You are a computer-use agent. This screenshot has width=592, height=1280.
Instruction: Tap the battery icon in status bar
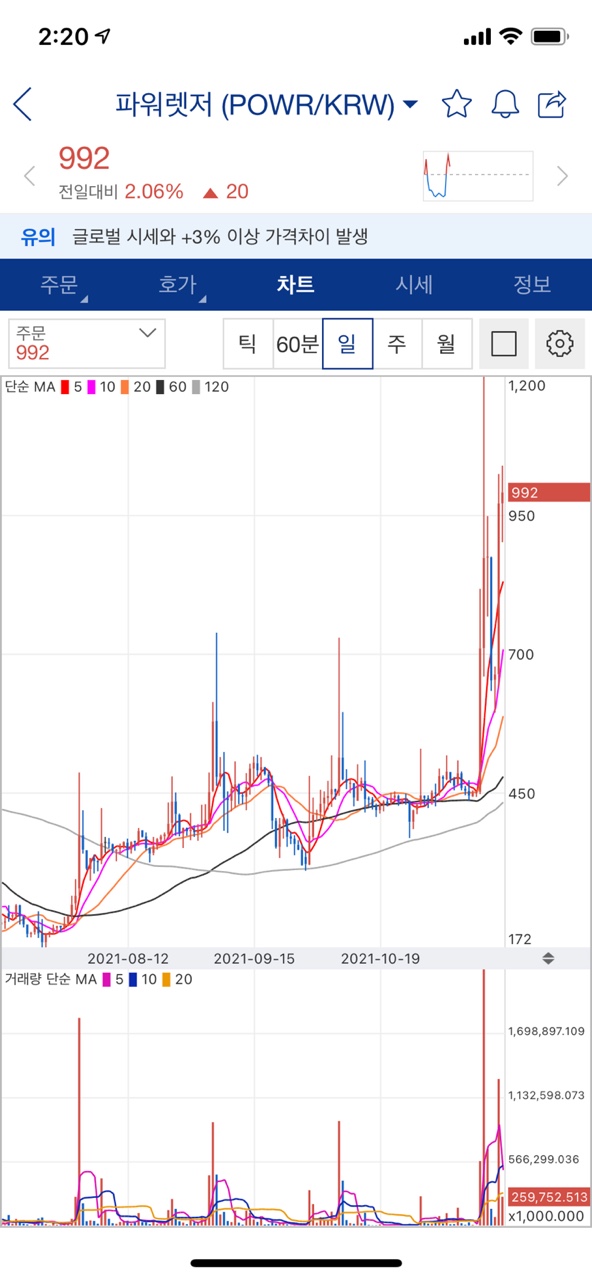550,37
